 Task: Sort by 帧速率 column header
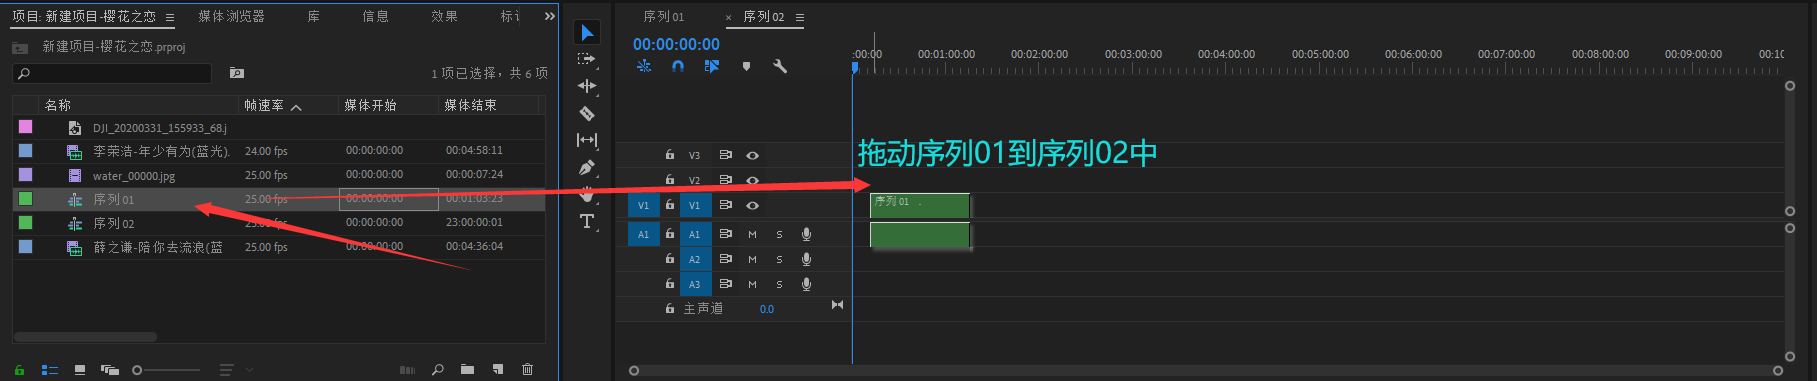(264, 105)
